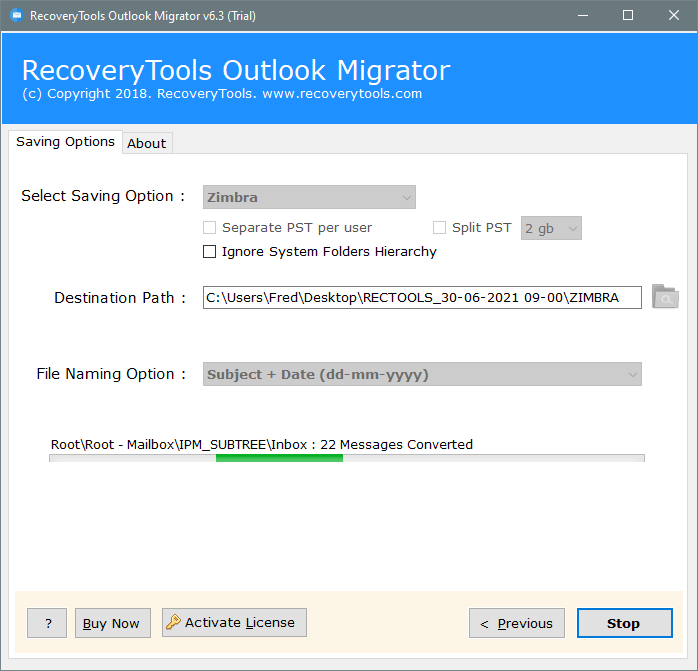This screenshot has height=671, width=698.
Task: Stop the conversion with Stop button
Action: tap(625, 623)
